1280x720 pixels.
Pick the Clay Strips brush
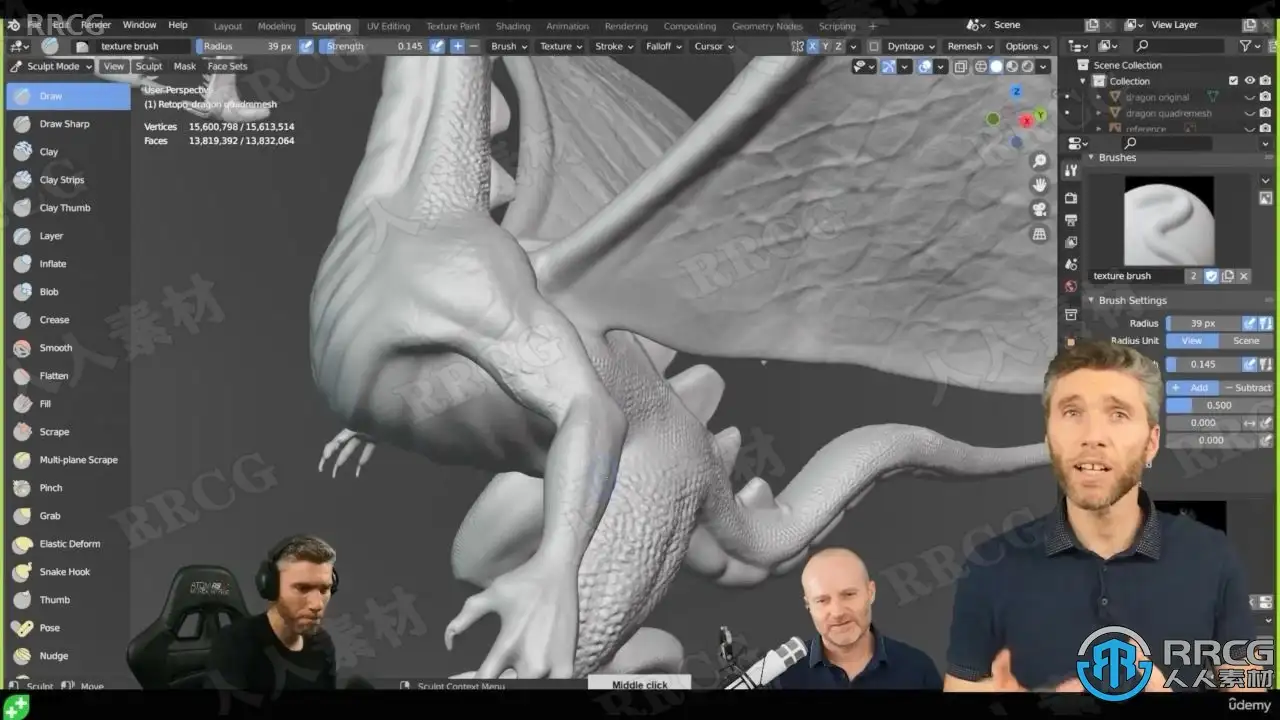[68, 180]
